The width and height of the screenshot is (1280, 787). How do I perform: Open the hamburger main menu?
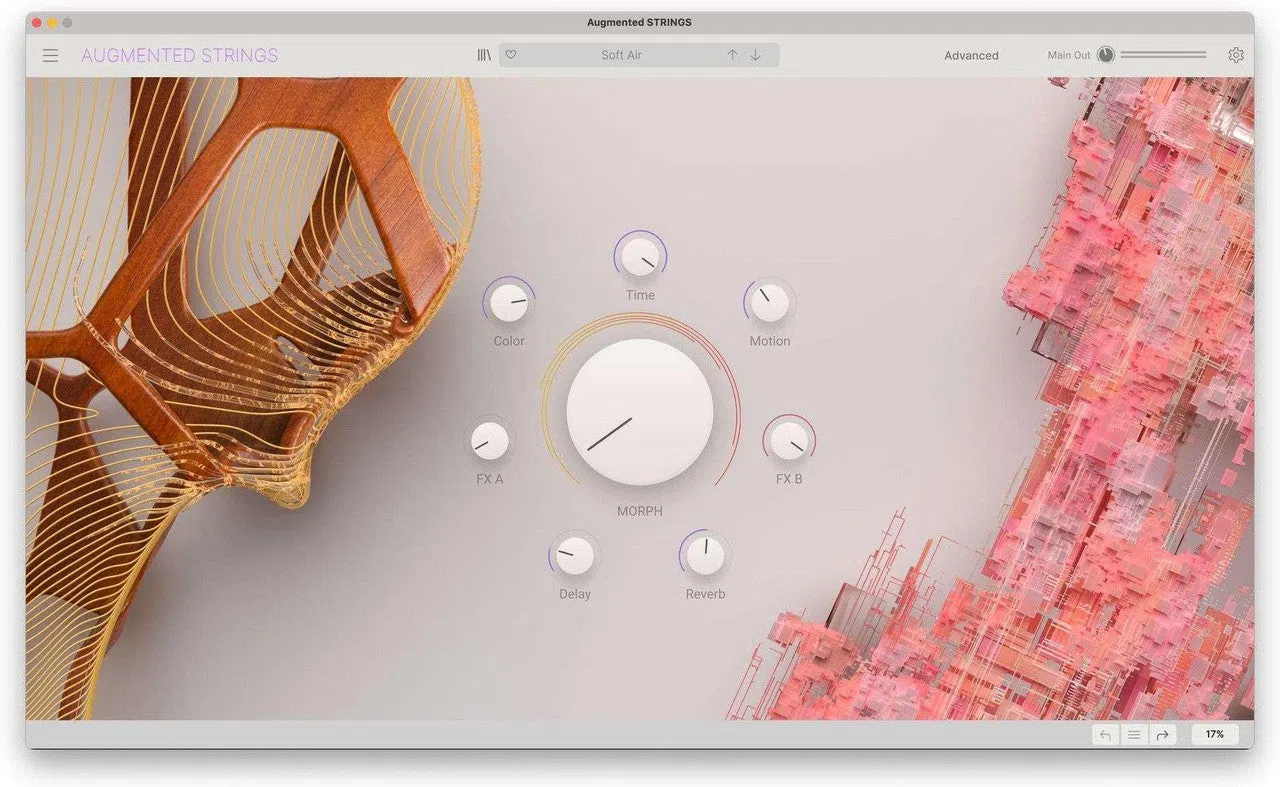pos(50,56)
